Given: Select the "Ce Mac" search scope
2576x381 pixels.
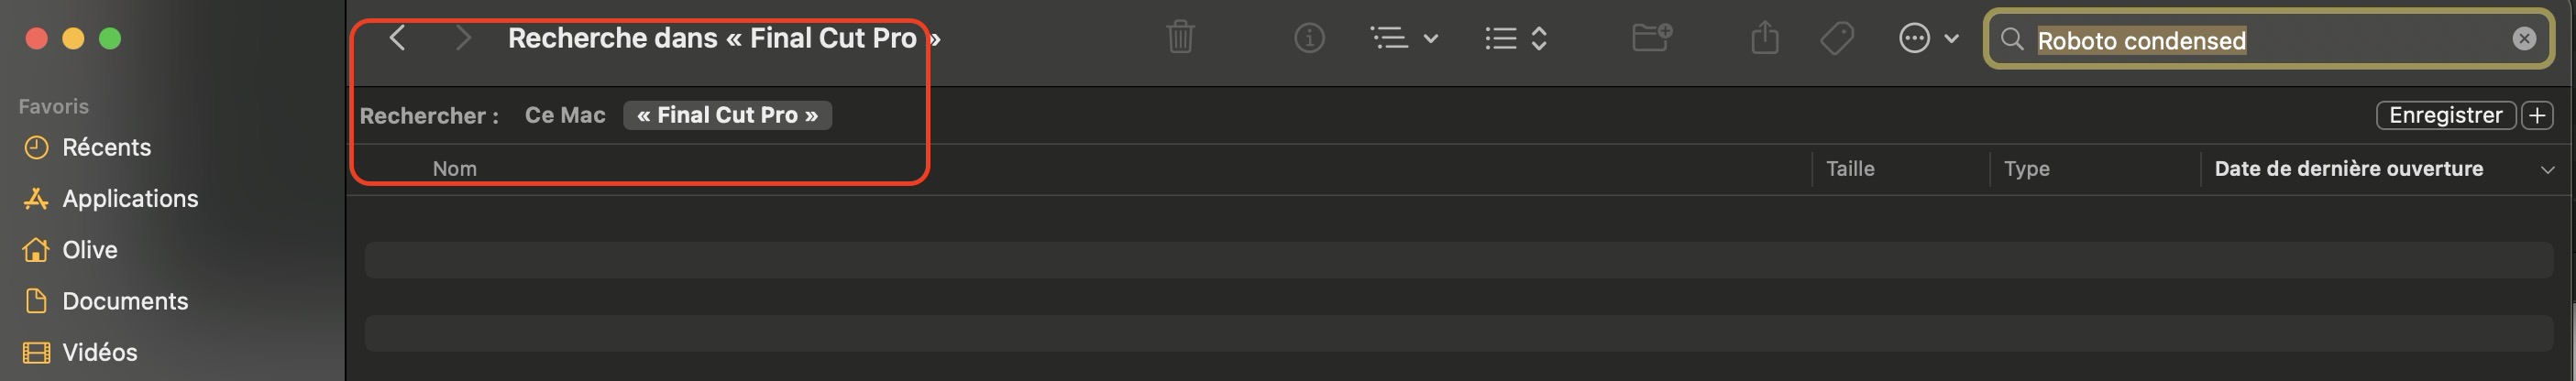Looking at the screenshot, I should click(x=565, y=115).
